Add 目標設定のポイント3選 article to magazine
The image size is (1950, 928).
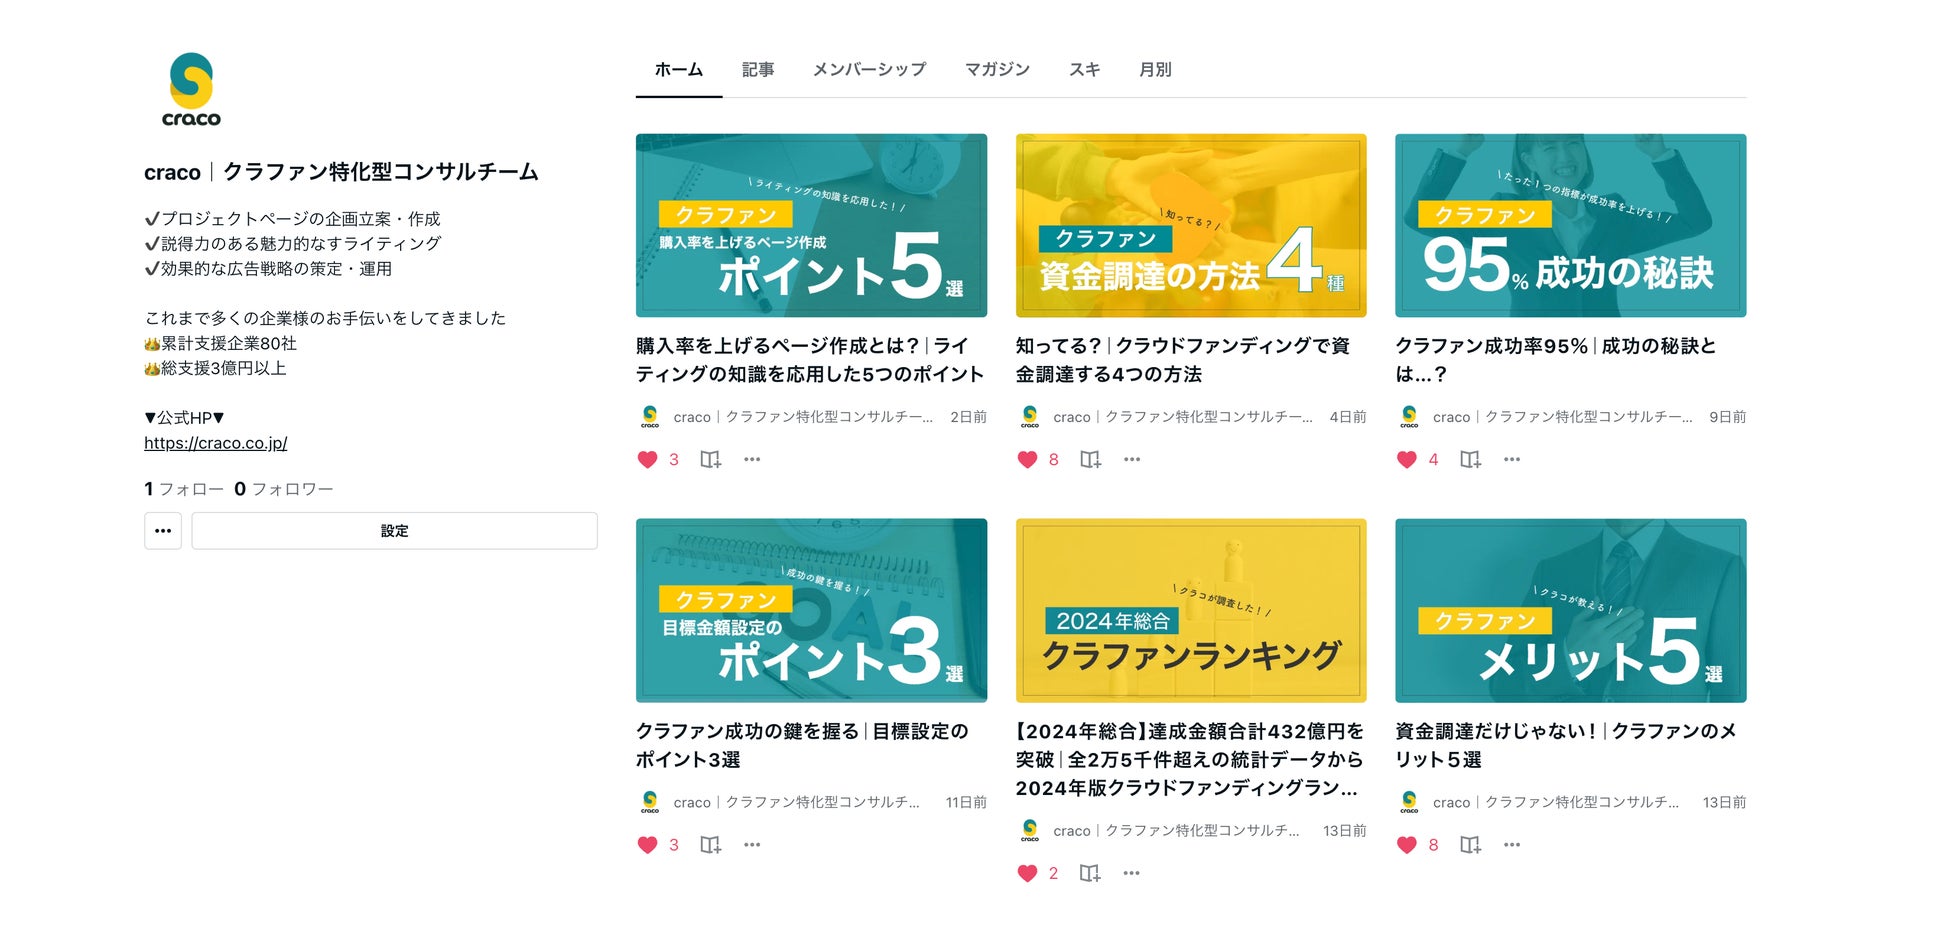click(x=710, y=845)
